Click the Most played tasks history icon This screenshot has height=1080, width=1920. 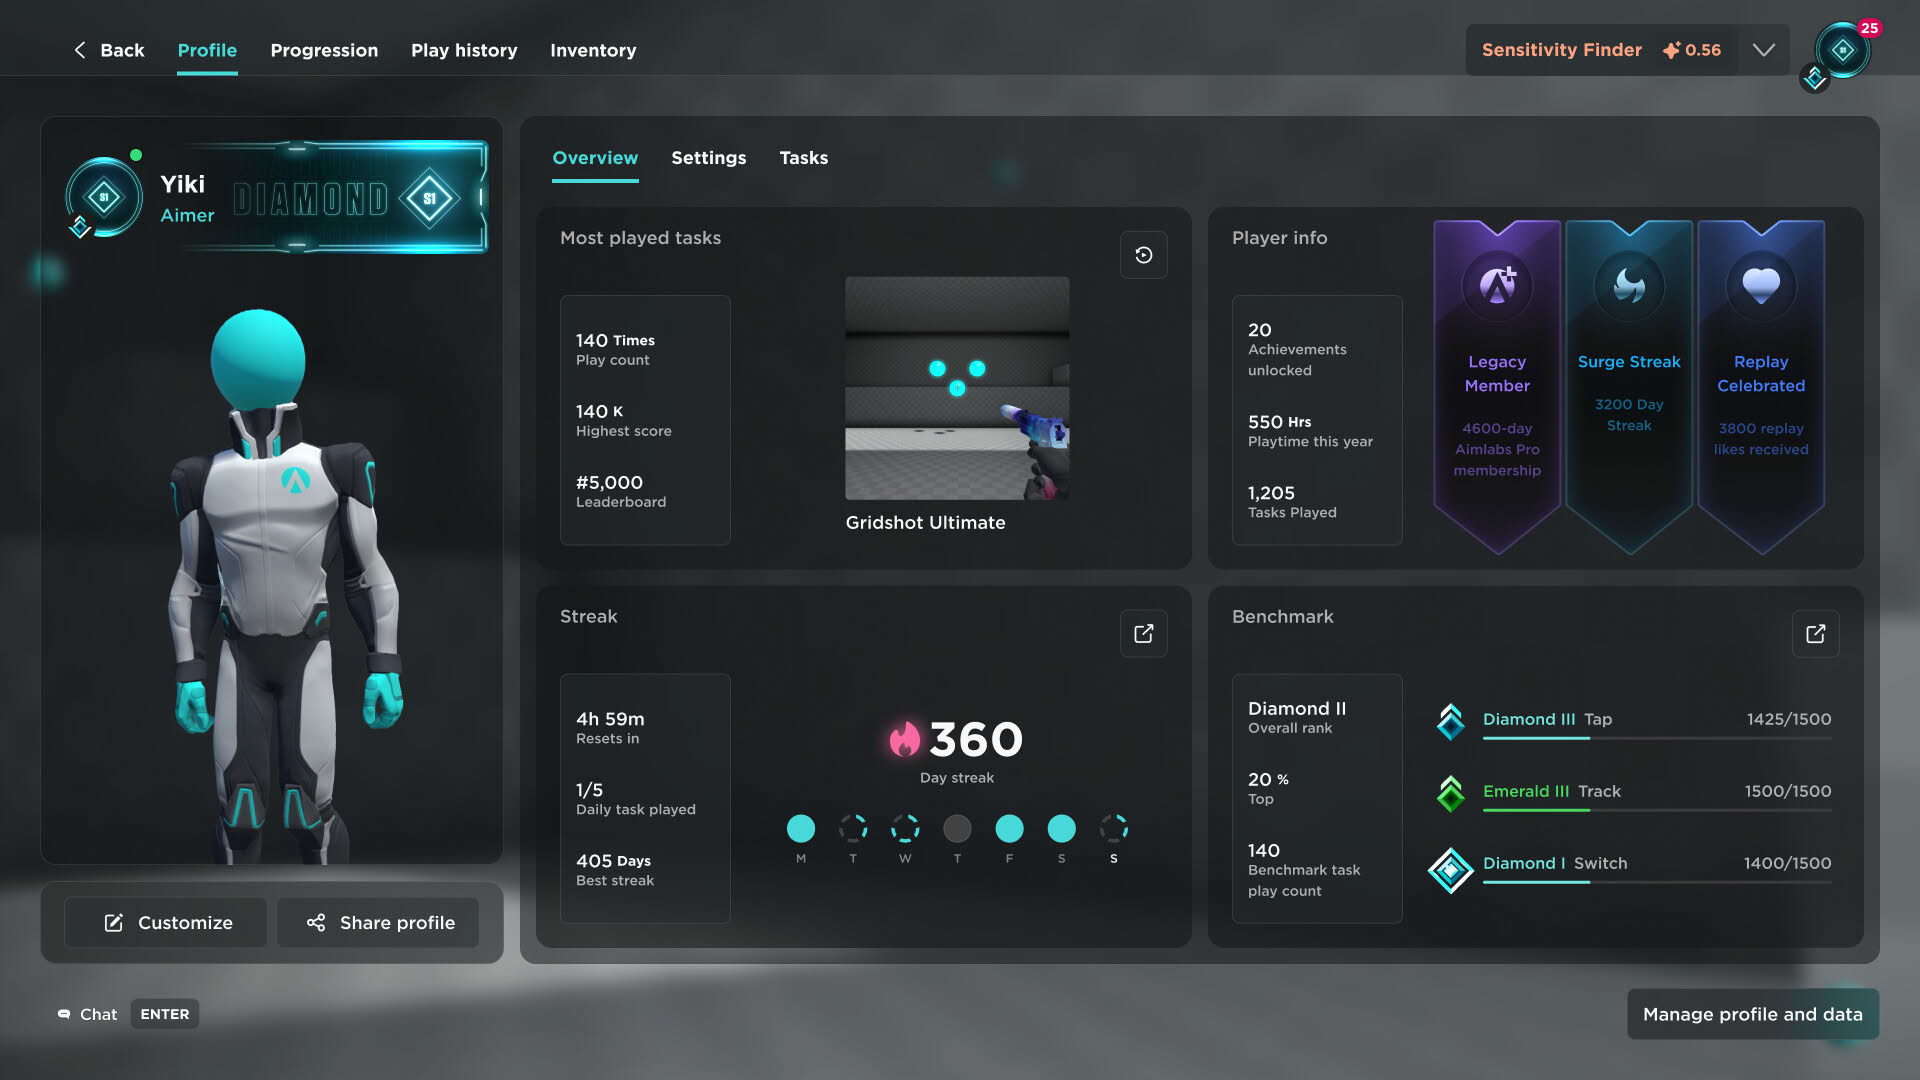[x=1144, y=255]
